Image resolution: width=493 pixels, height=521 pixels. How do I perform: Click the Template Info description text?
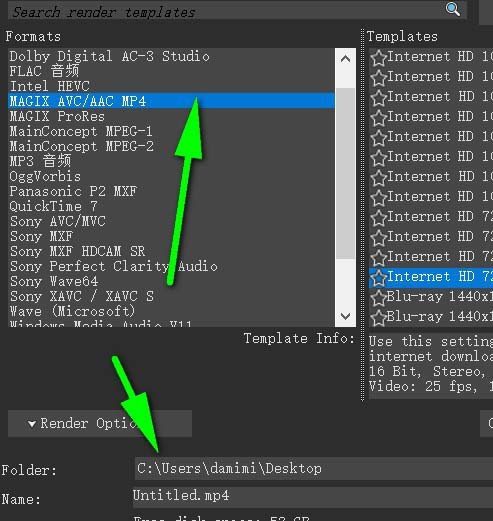click(x=431, y=365)
